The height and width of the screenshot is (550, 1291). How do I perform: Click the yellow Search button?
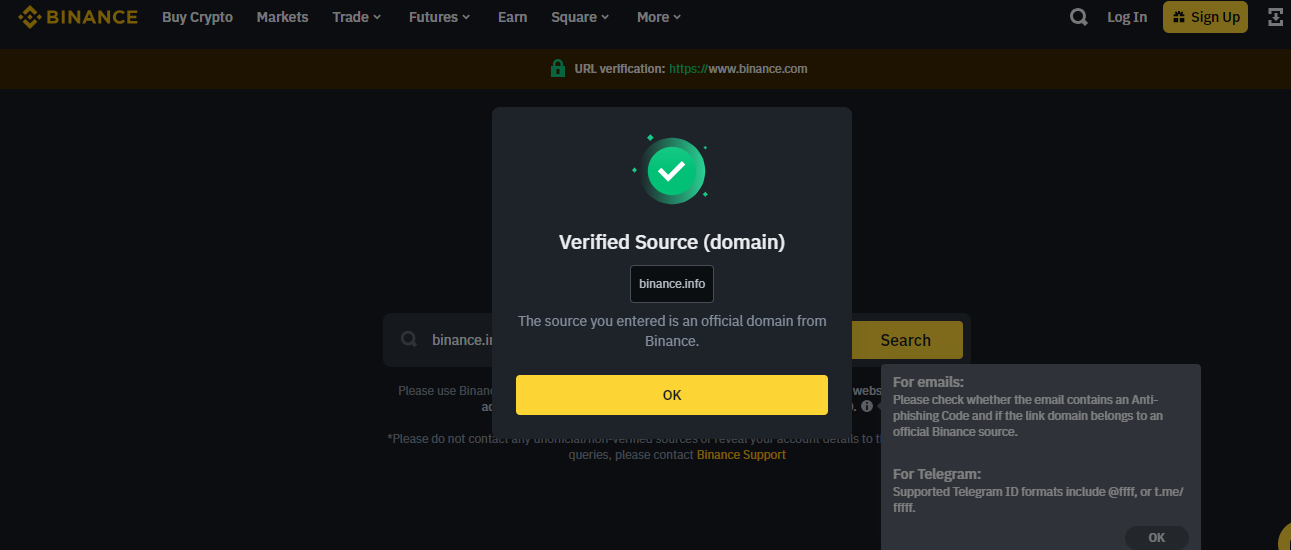pos(905,340)
